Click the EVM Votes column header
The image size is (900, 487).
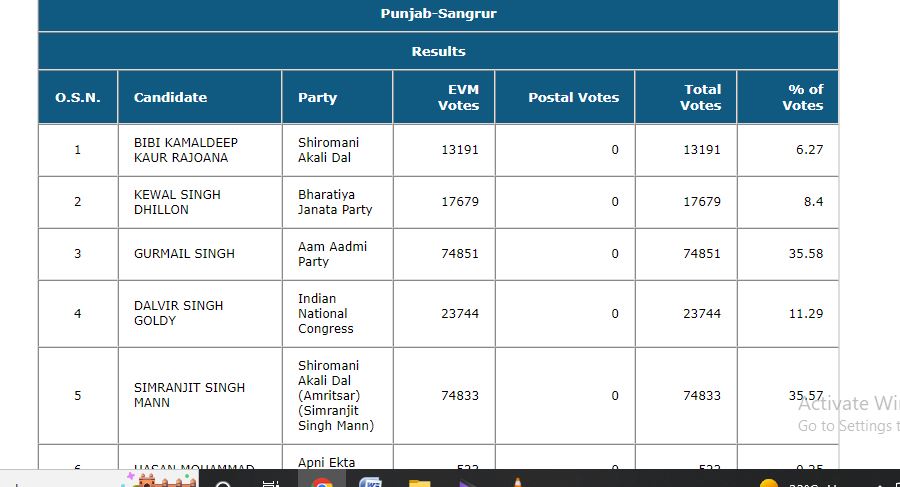tap(458, 97)
